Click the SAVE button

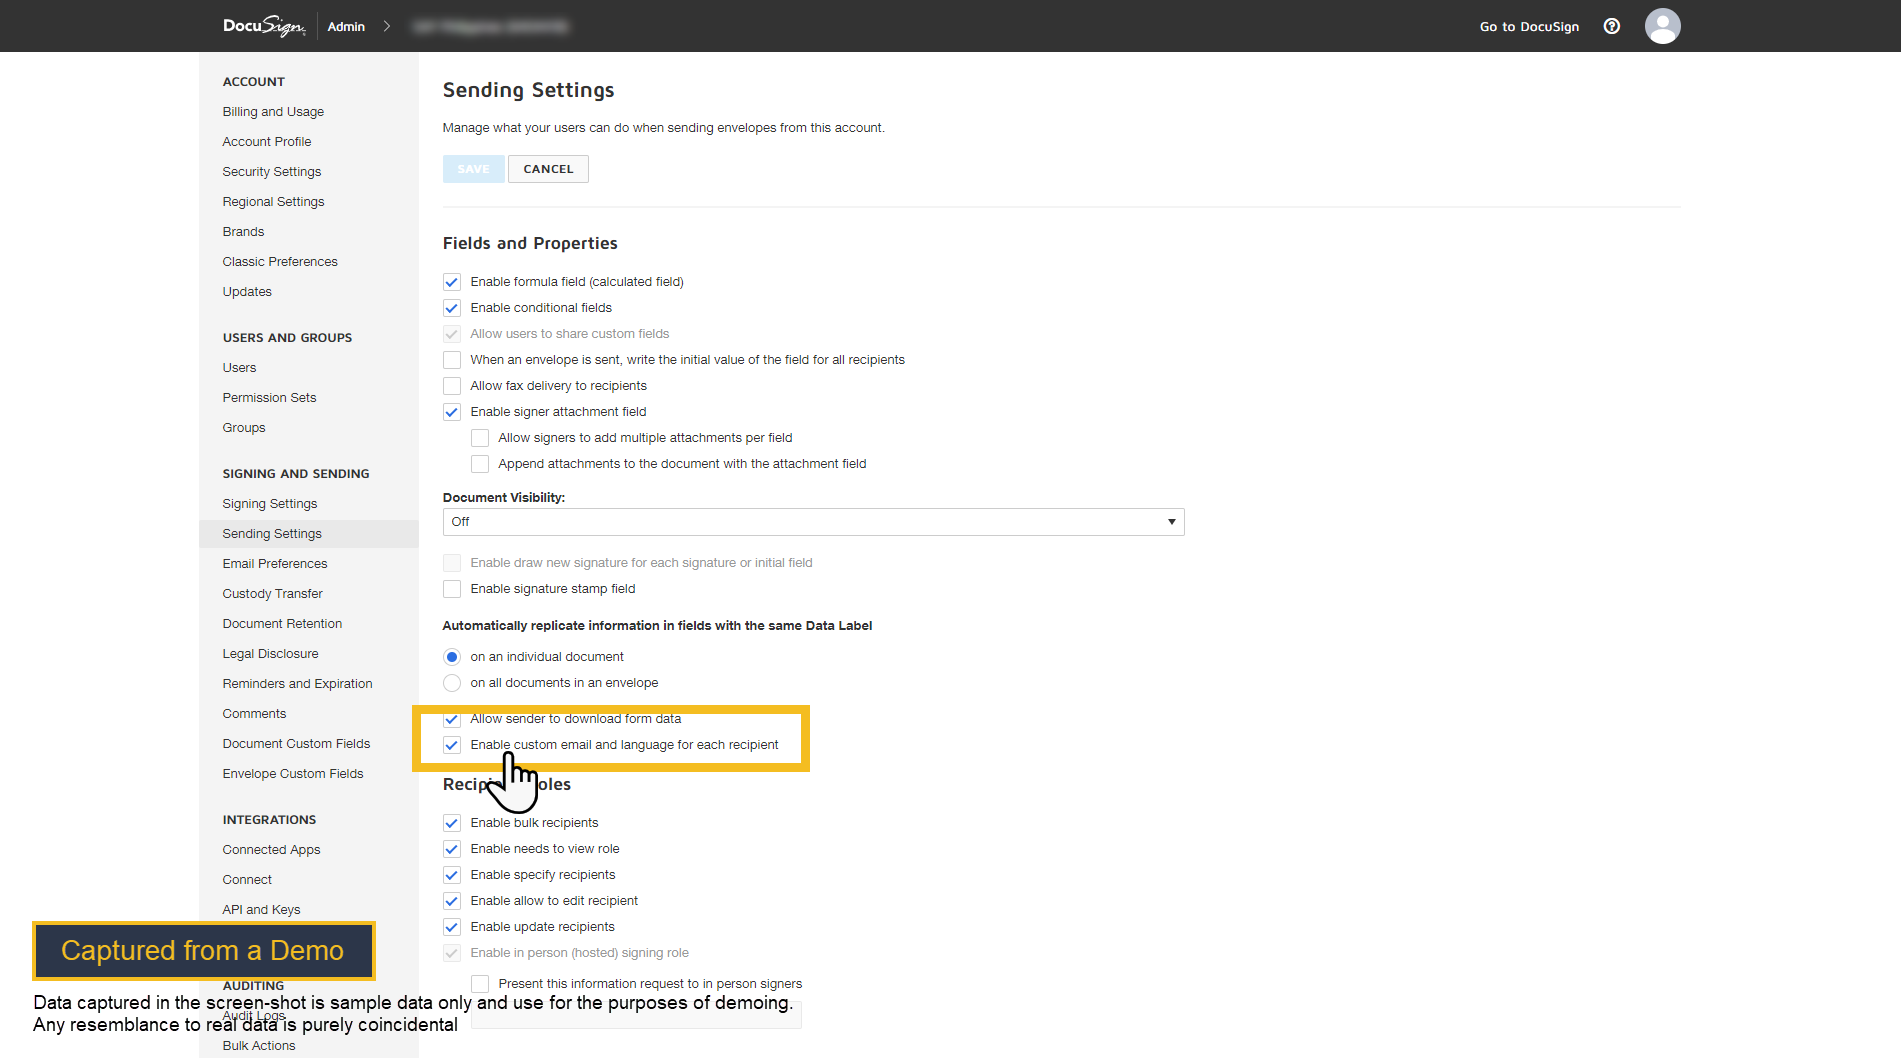click(474, 169)
